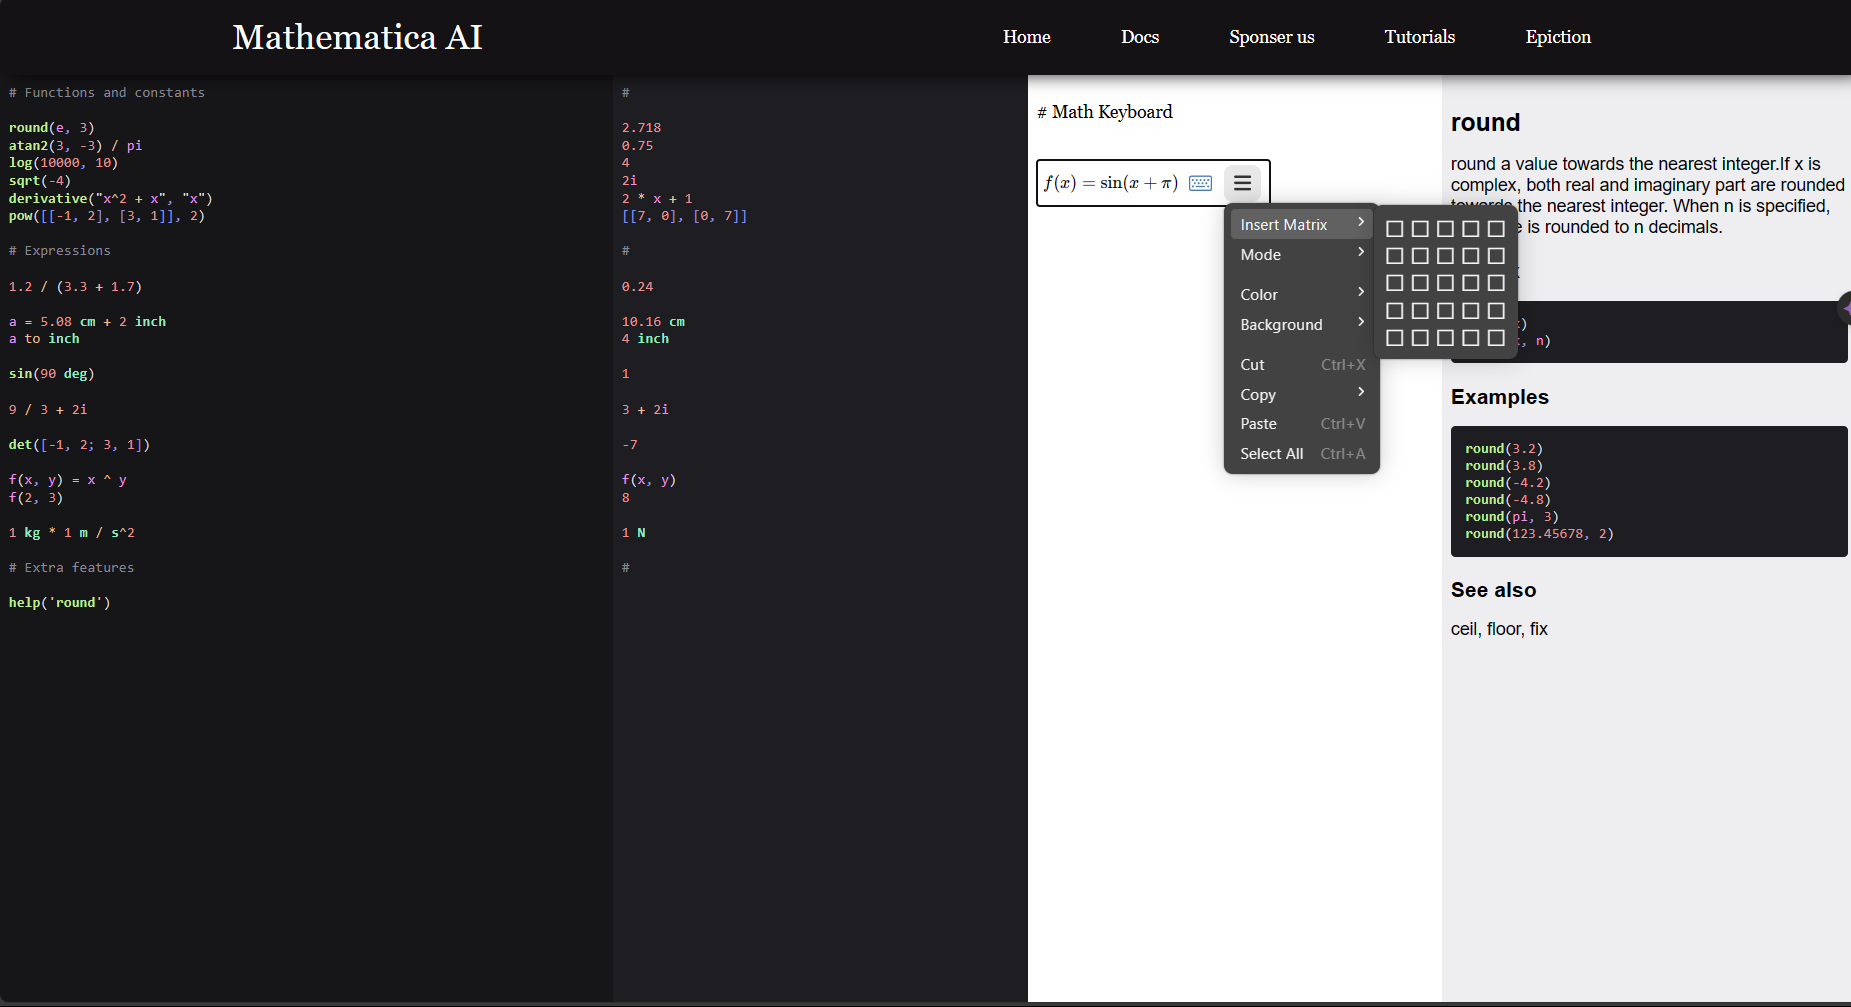This screenshot has width=1851, height=1007.
Task: Toggle the virtual keyboard icon in math field
Action: pos(1200,183)
